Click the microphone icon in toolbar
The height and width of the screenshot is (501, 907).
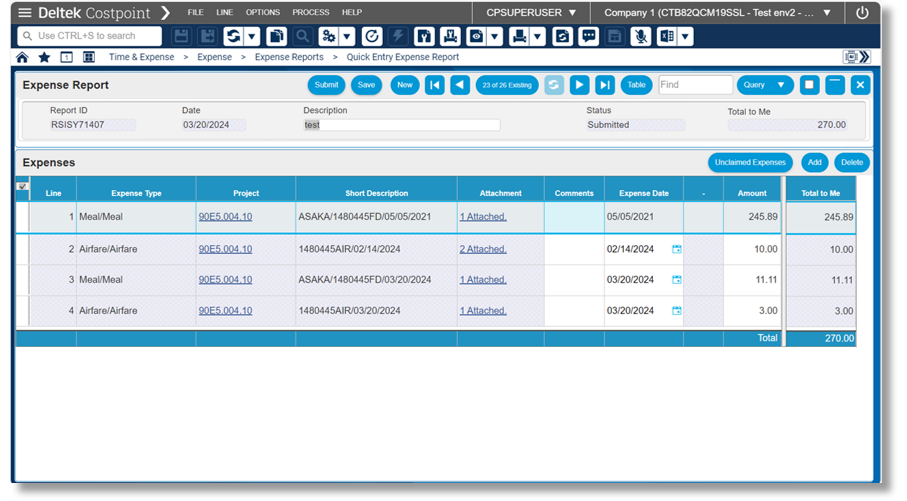click(640, 36)
